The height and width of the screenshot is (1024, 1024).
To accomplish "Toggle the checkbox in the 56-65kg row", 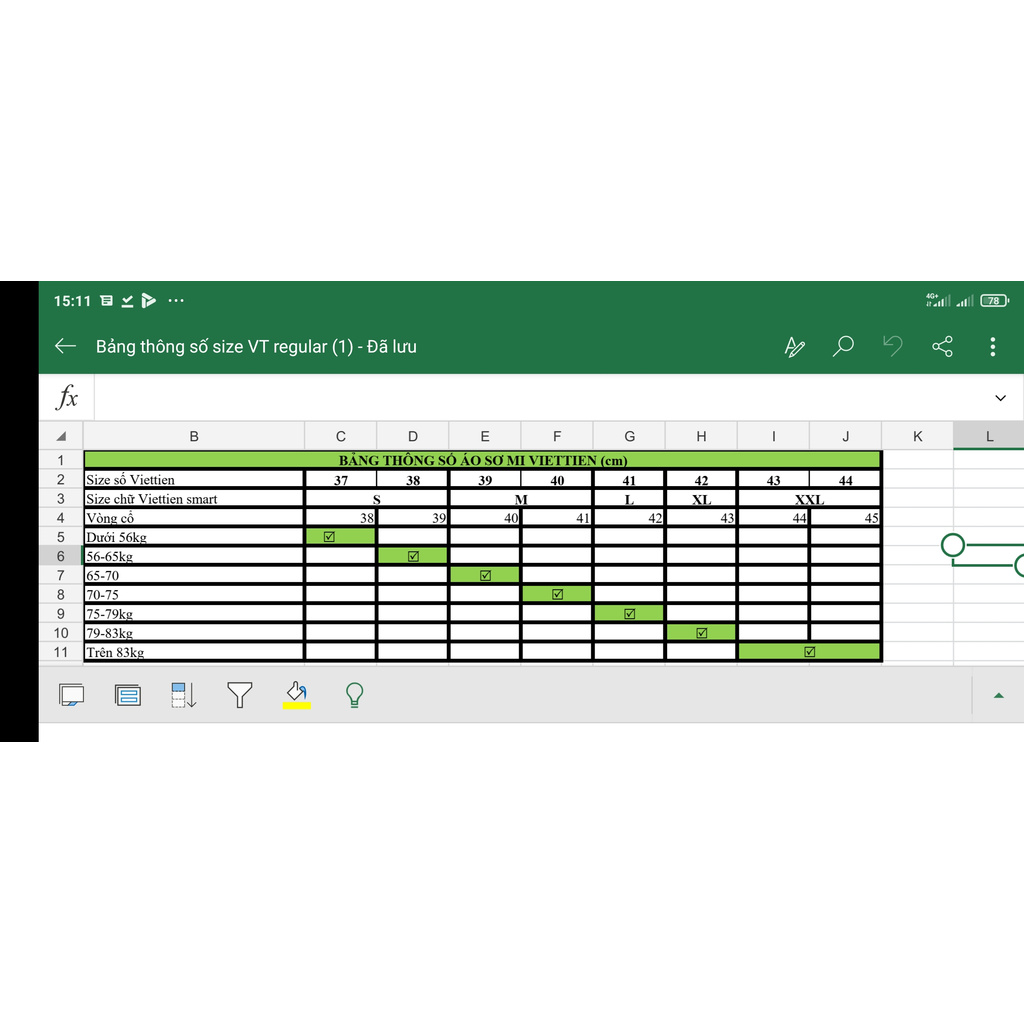I will click(413, 556).
